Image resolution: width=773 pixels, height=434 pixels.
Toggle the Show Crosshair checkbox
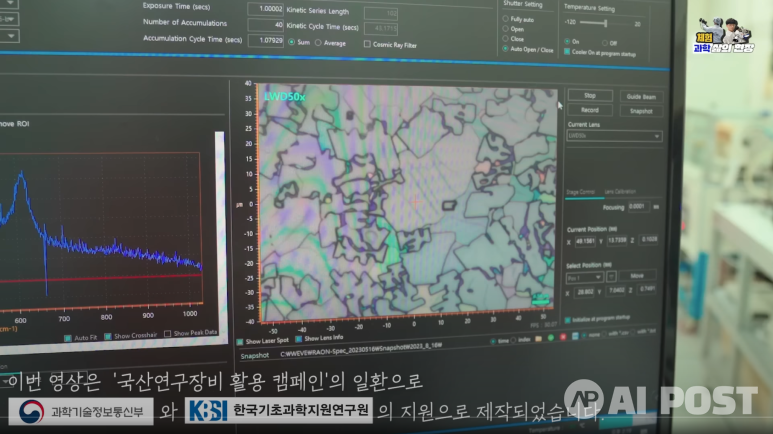coord(107,336)
